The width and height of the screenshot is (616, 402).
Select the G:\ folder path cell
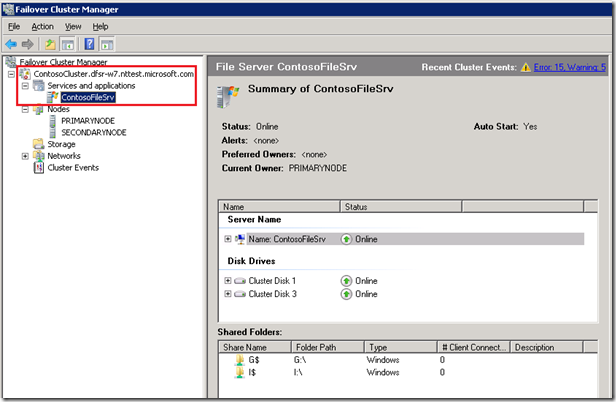[300, 360]
